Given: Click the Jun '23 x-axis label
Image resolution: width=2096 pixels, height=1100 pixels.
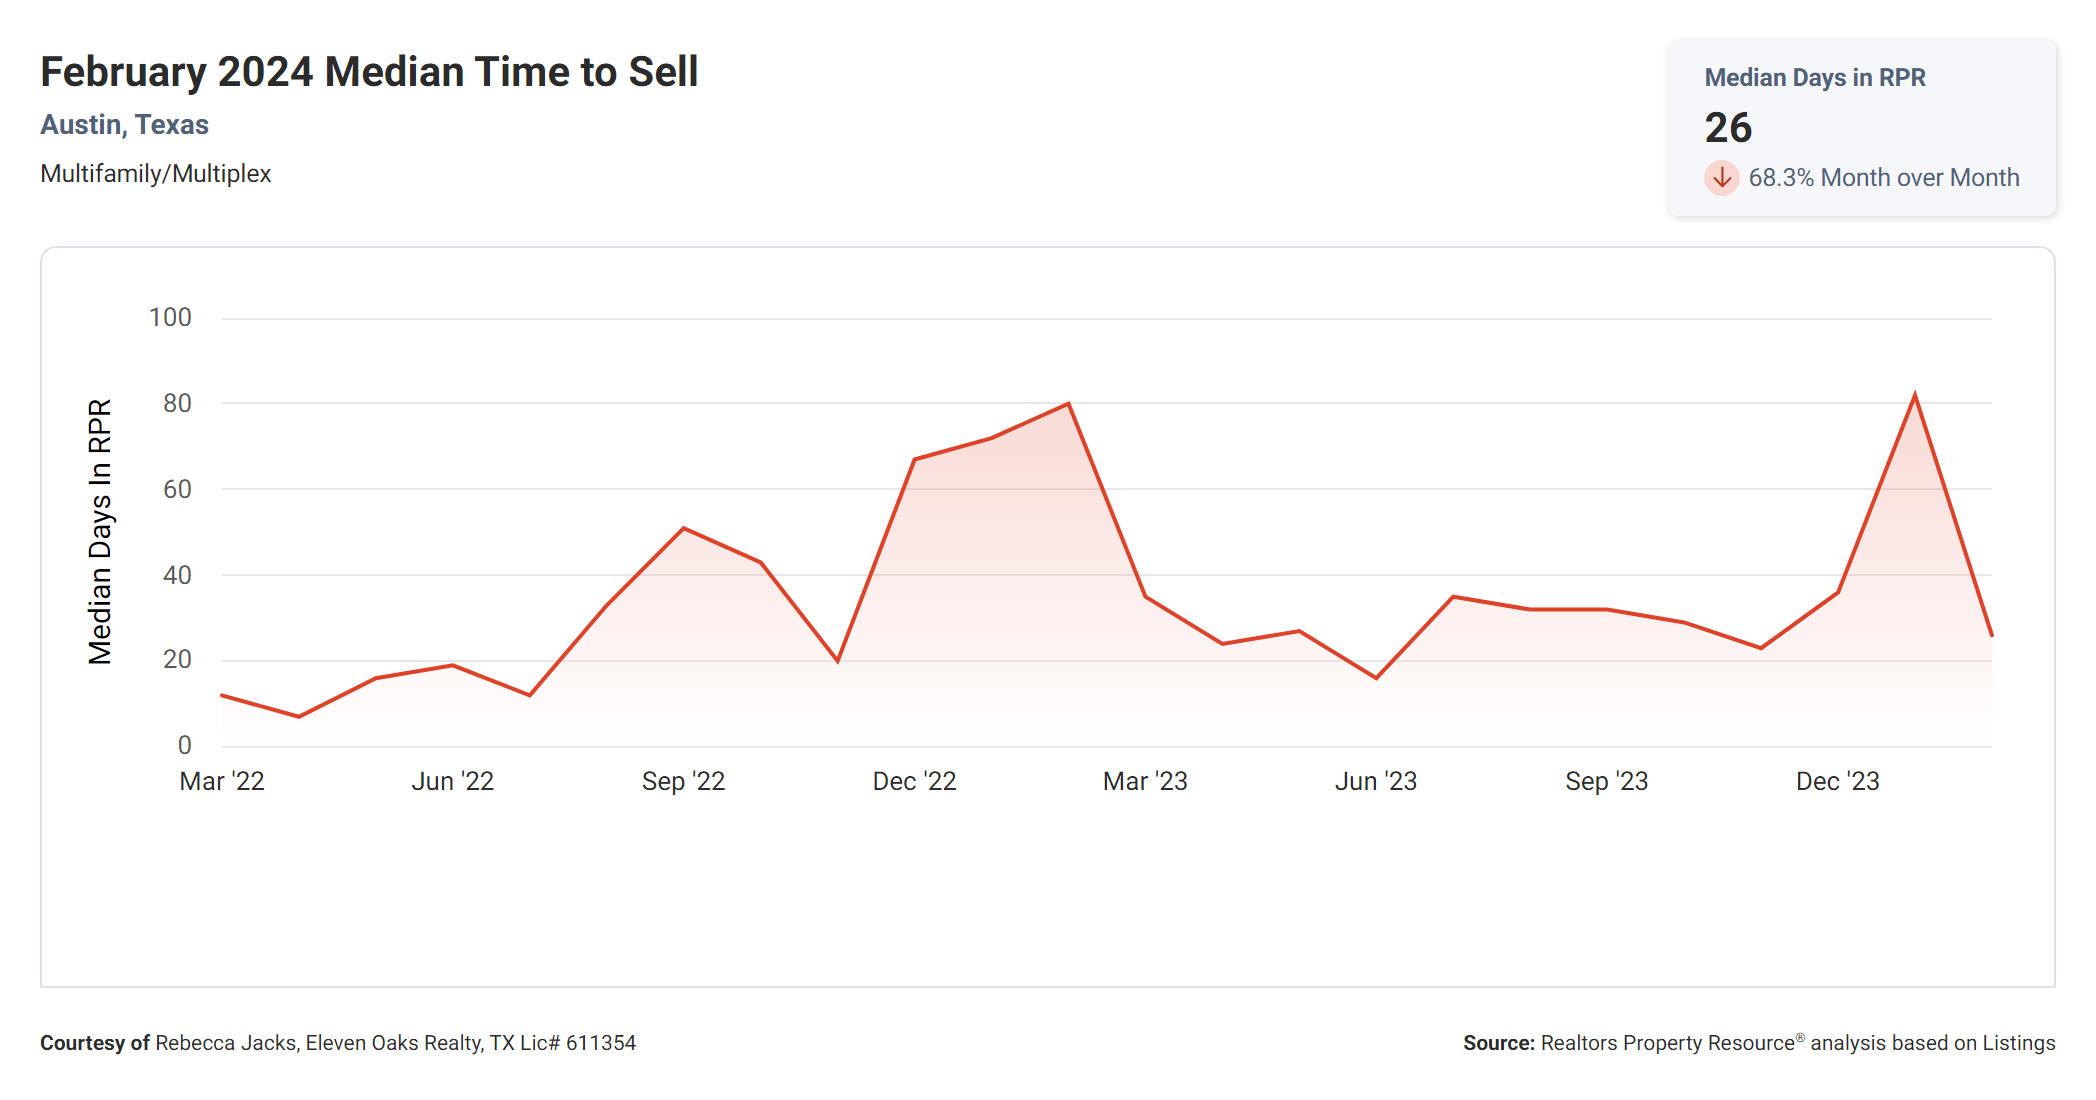Looking at the screenshot, I should [1376, 781].
